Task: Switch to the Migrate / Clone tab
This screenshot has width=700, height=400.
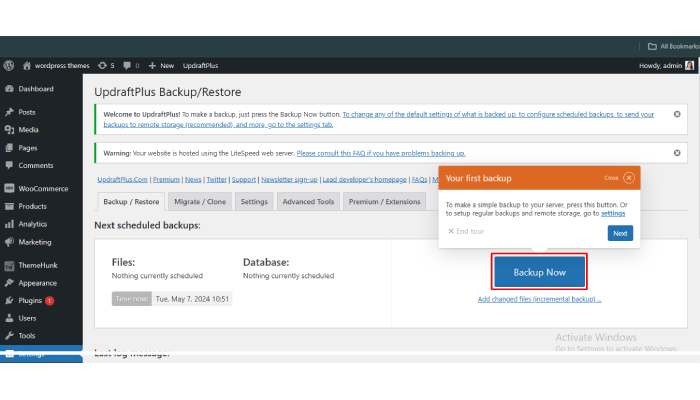Action: click(202, 202)
